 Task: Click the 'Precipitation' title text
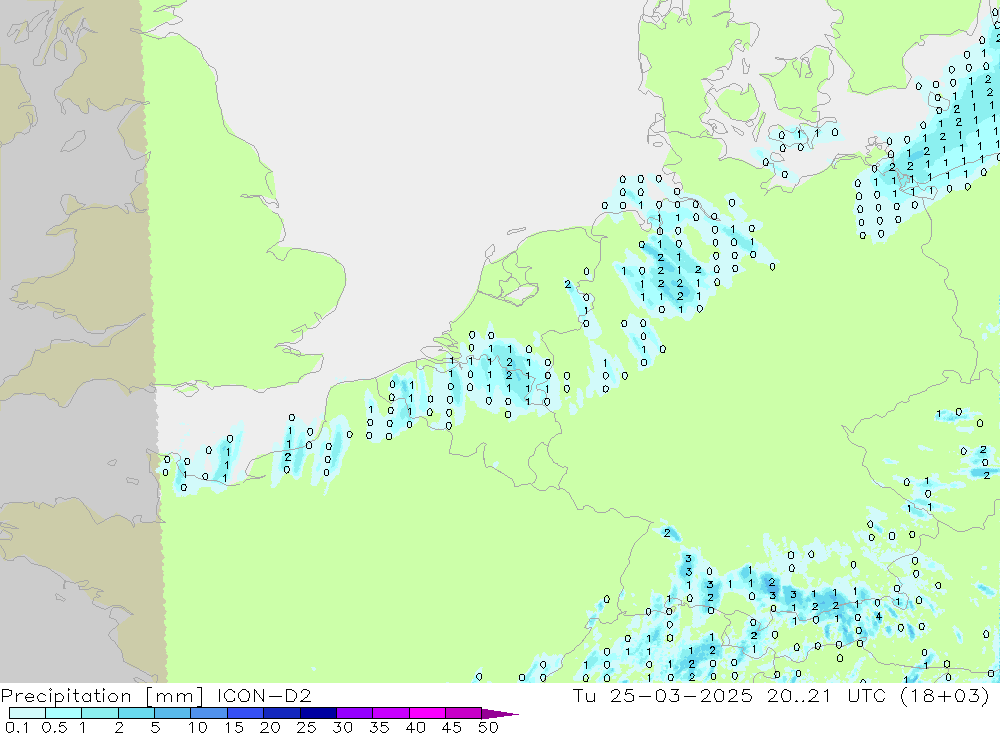tap(66, 695)
